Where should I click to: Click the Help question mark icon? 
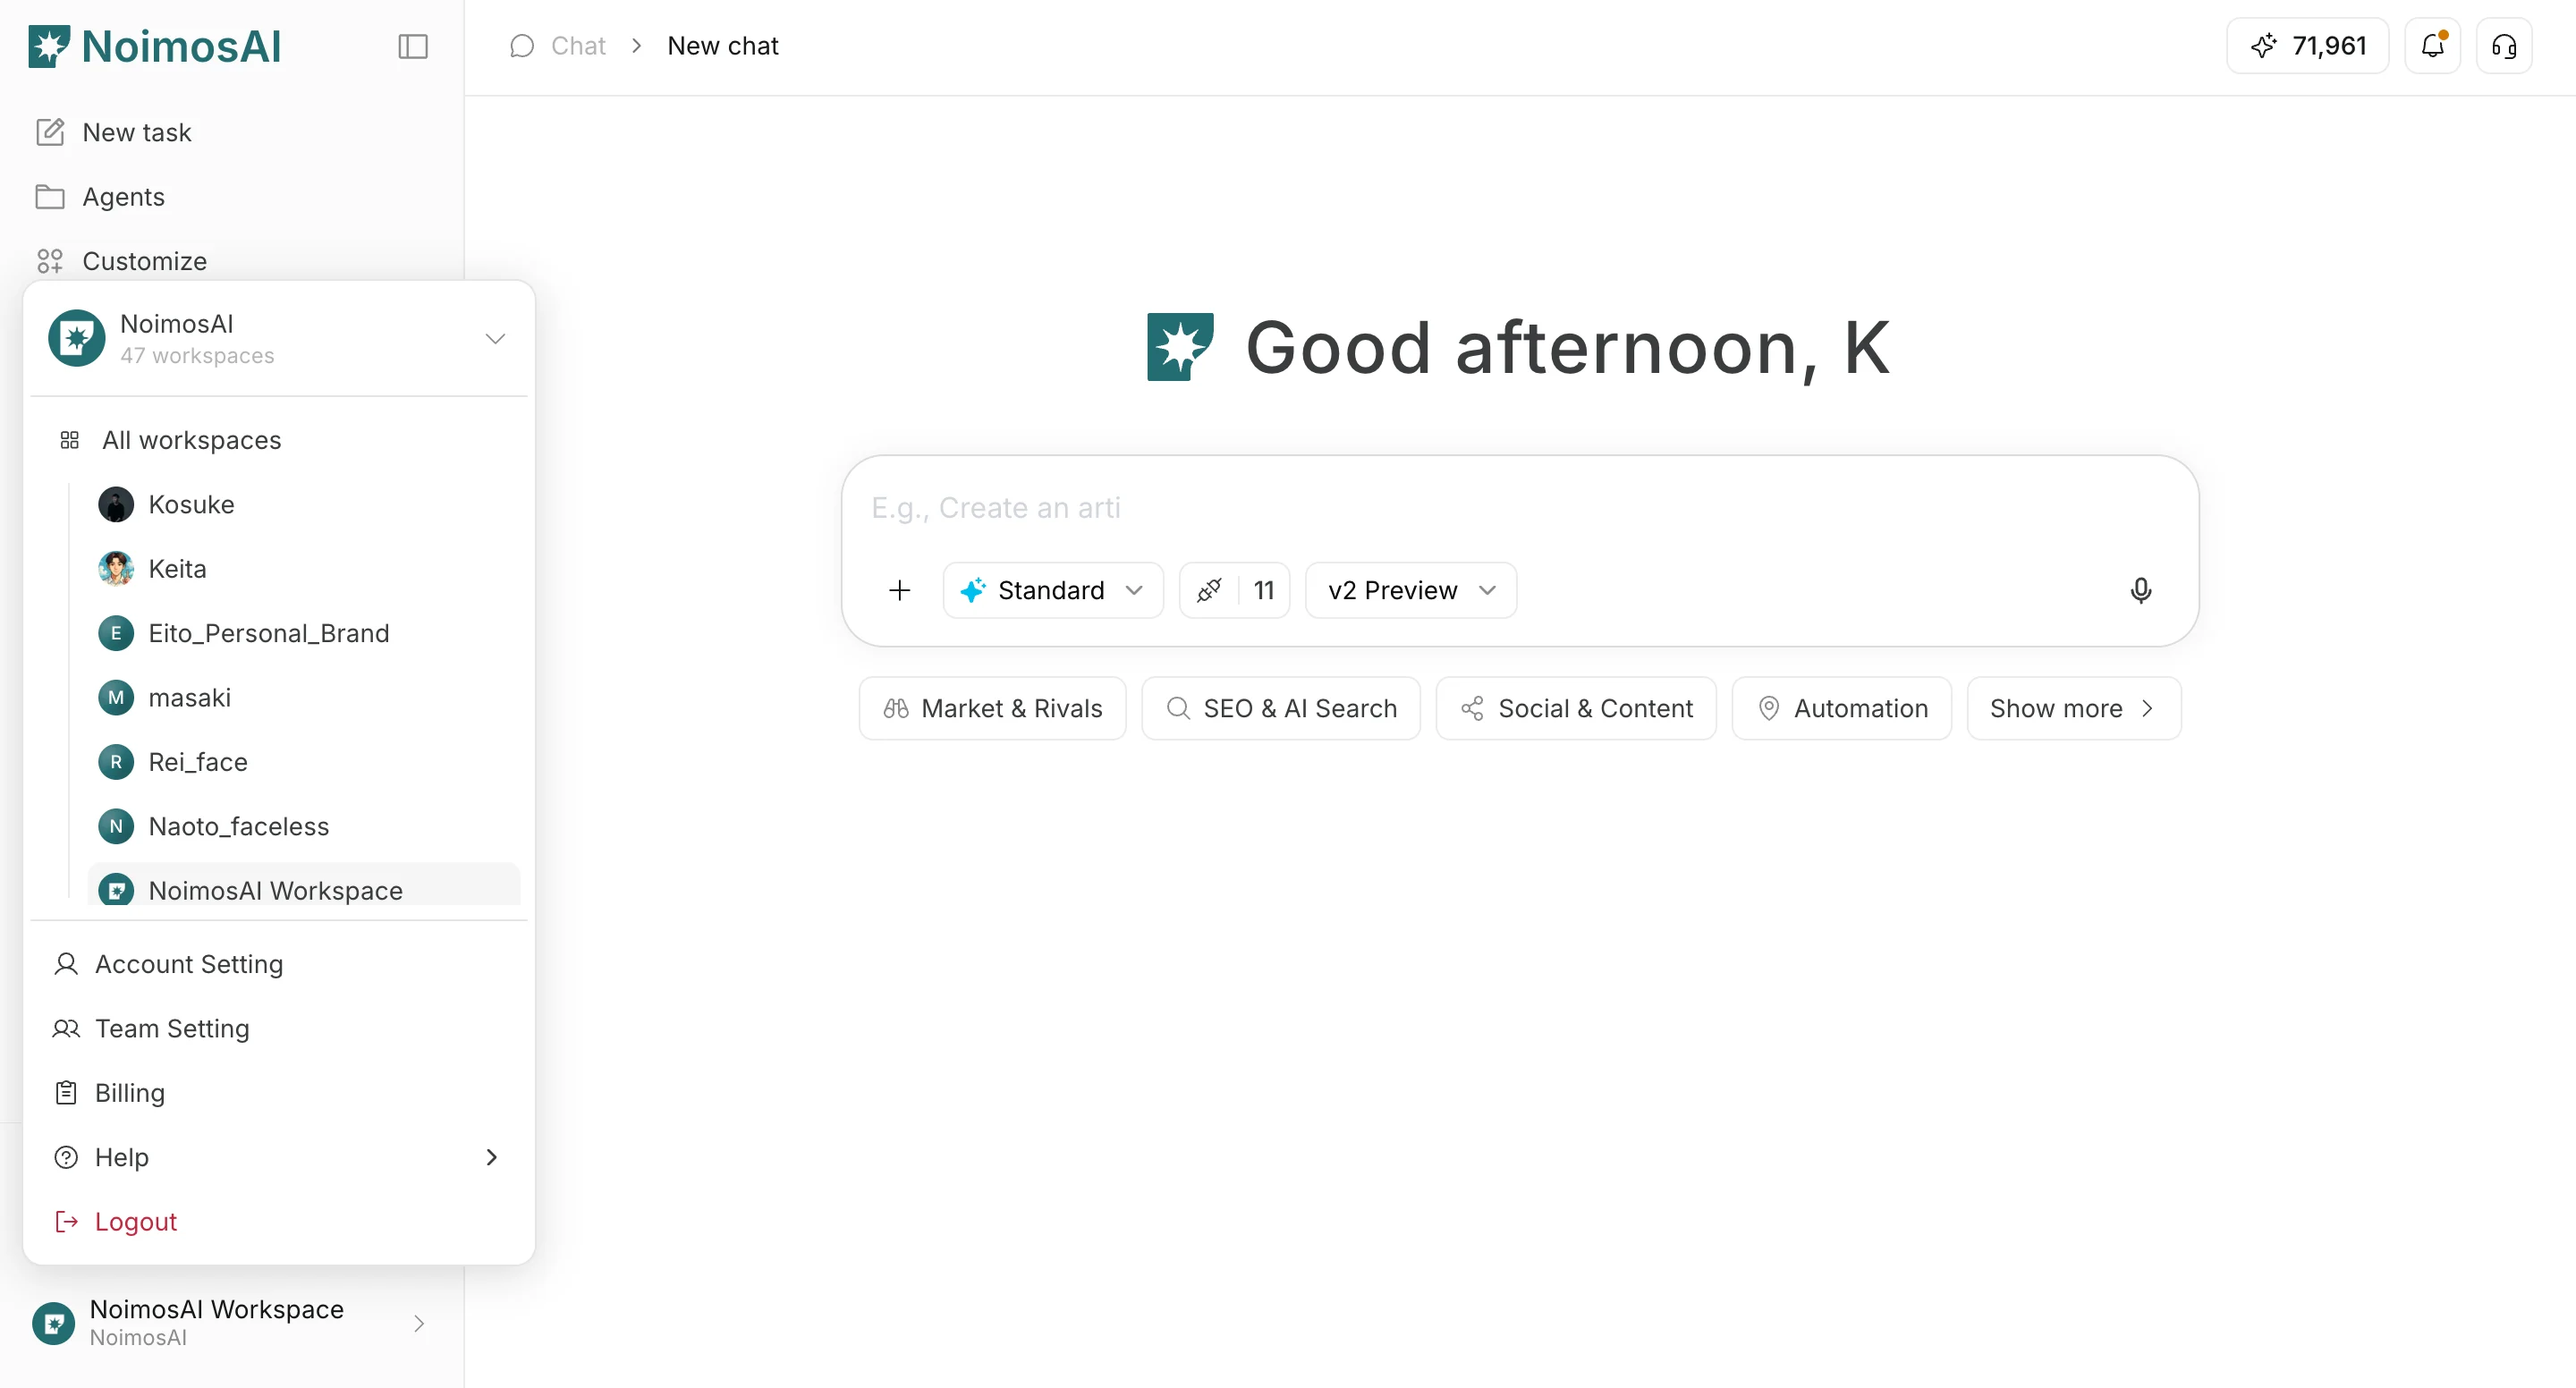click(x=66, y=1157)
